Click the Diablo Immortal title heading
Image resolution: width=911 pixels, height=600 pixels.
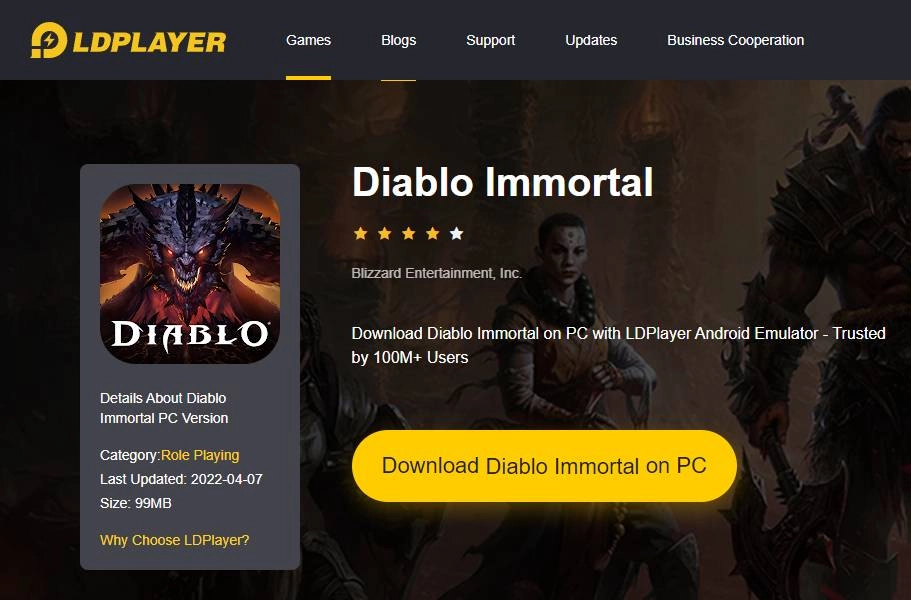pyautogui.click(x=503, y=182)
